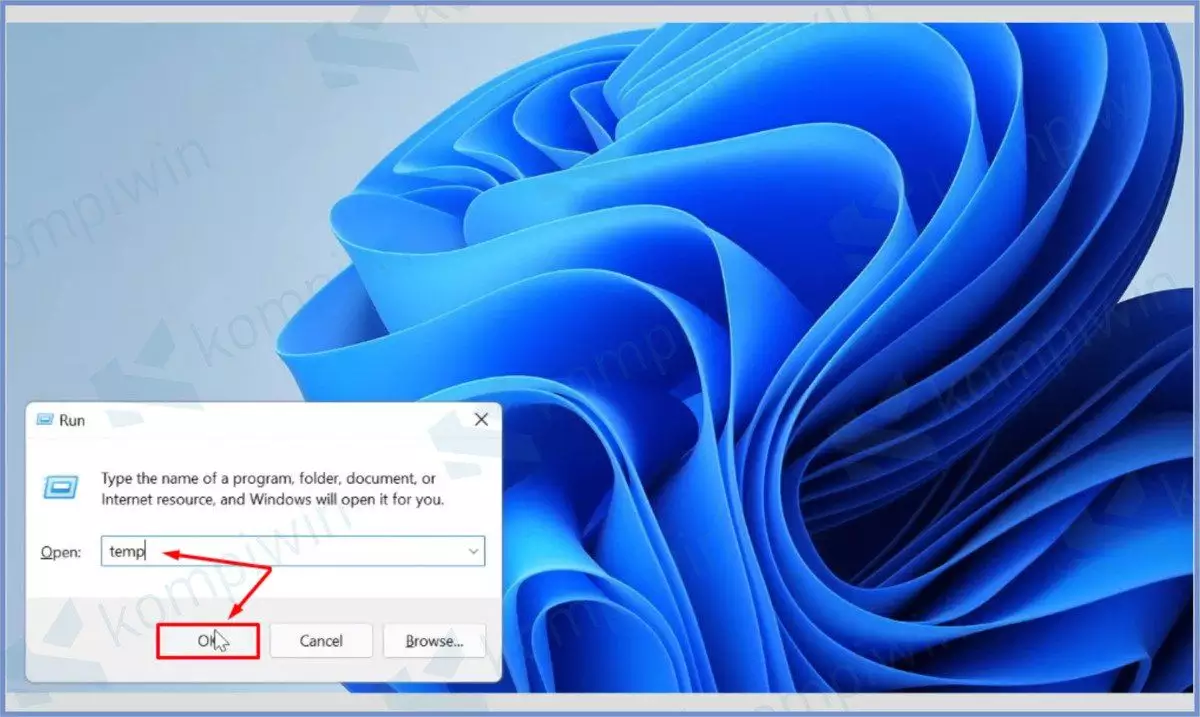Image resolution: width=1200 pixels, height=717 pixels.
Task: Click the gray footer area left of OK
Action: [x=90, y=641]
